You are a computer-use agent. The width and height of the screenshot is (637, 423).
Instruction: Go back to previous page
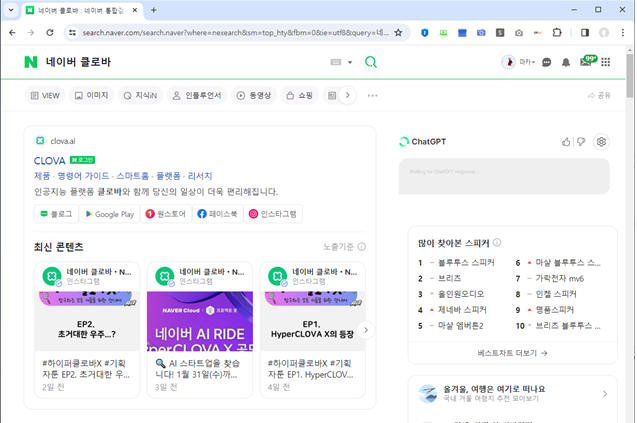point(12,33)
